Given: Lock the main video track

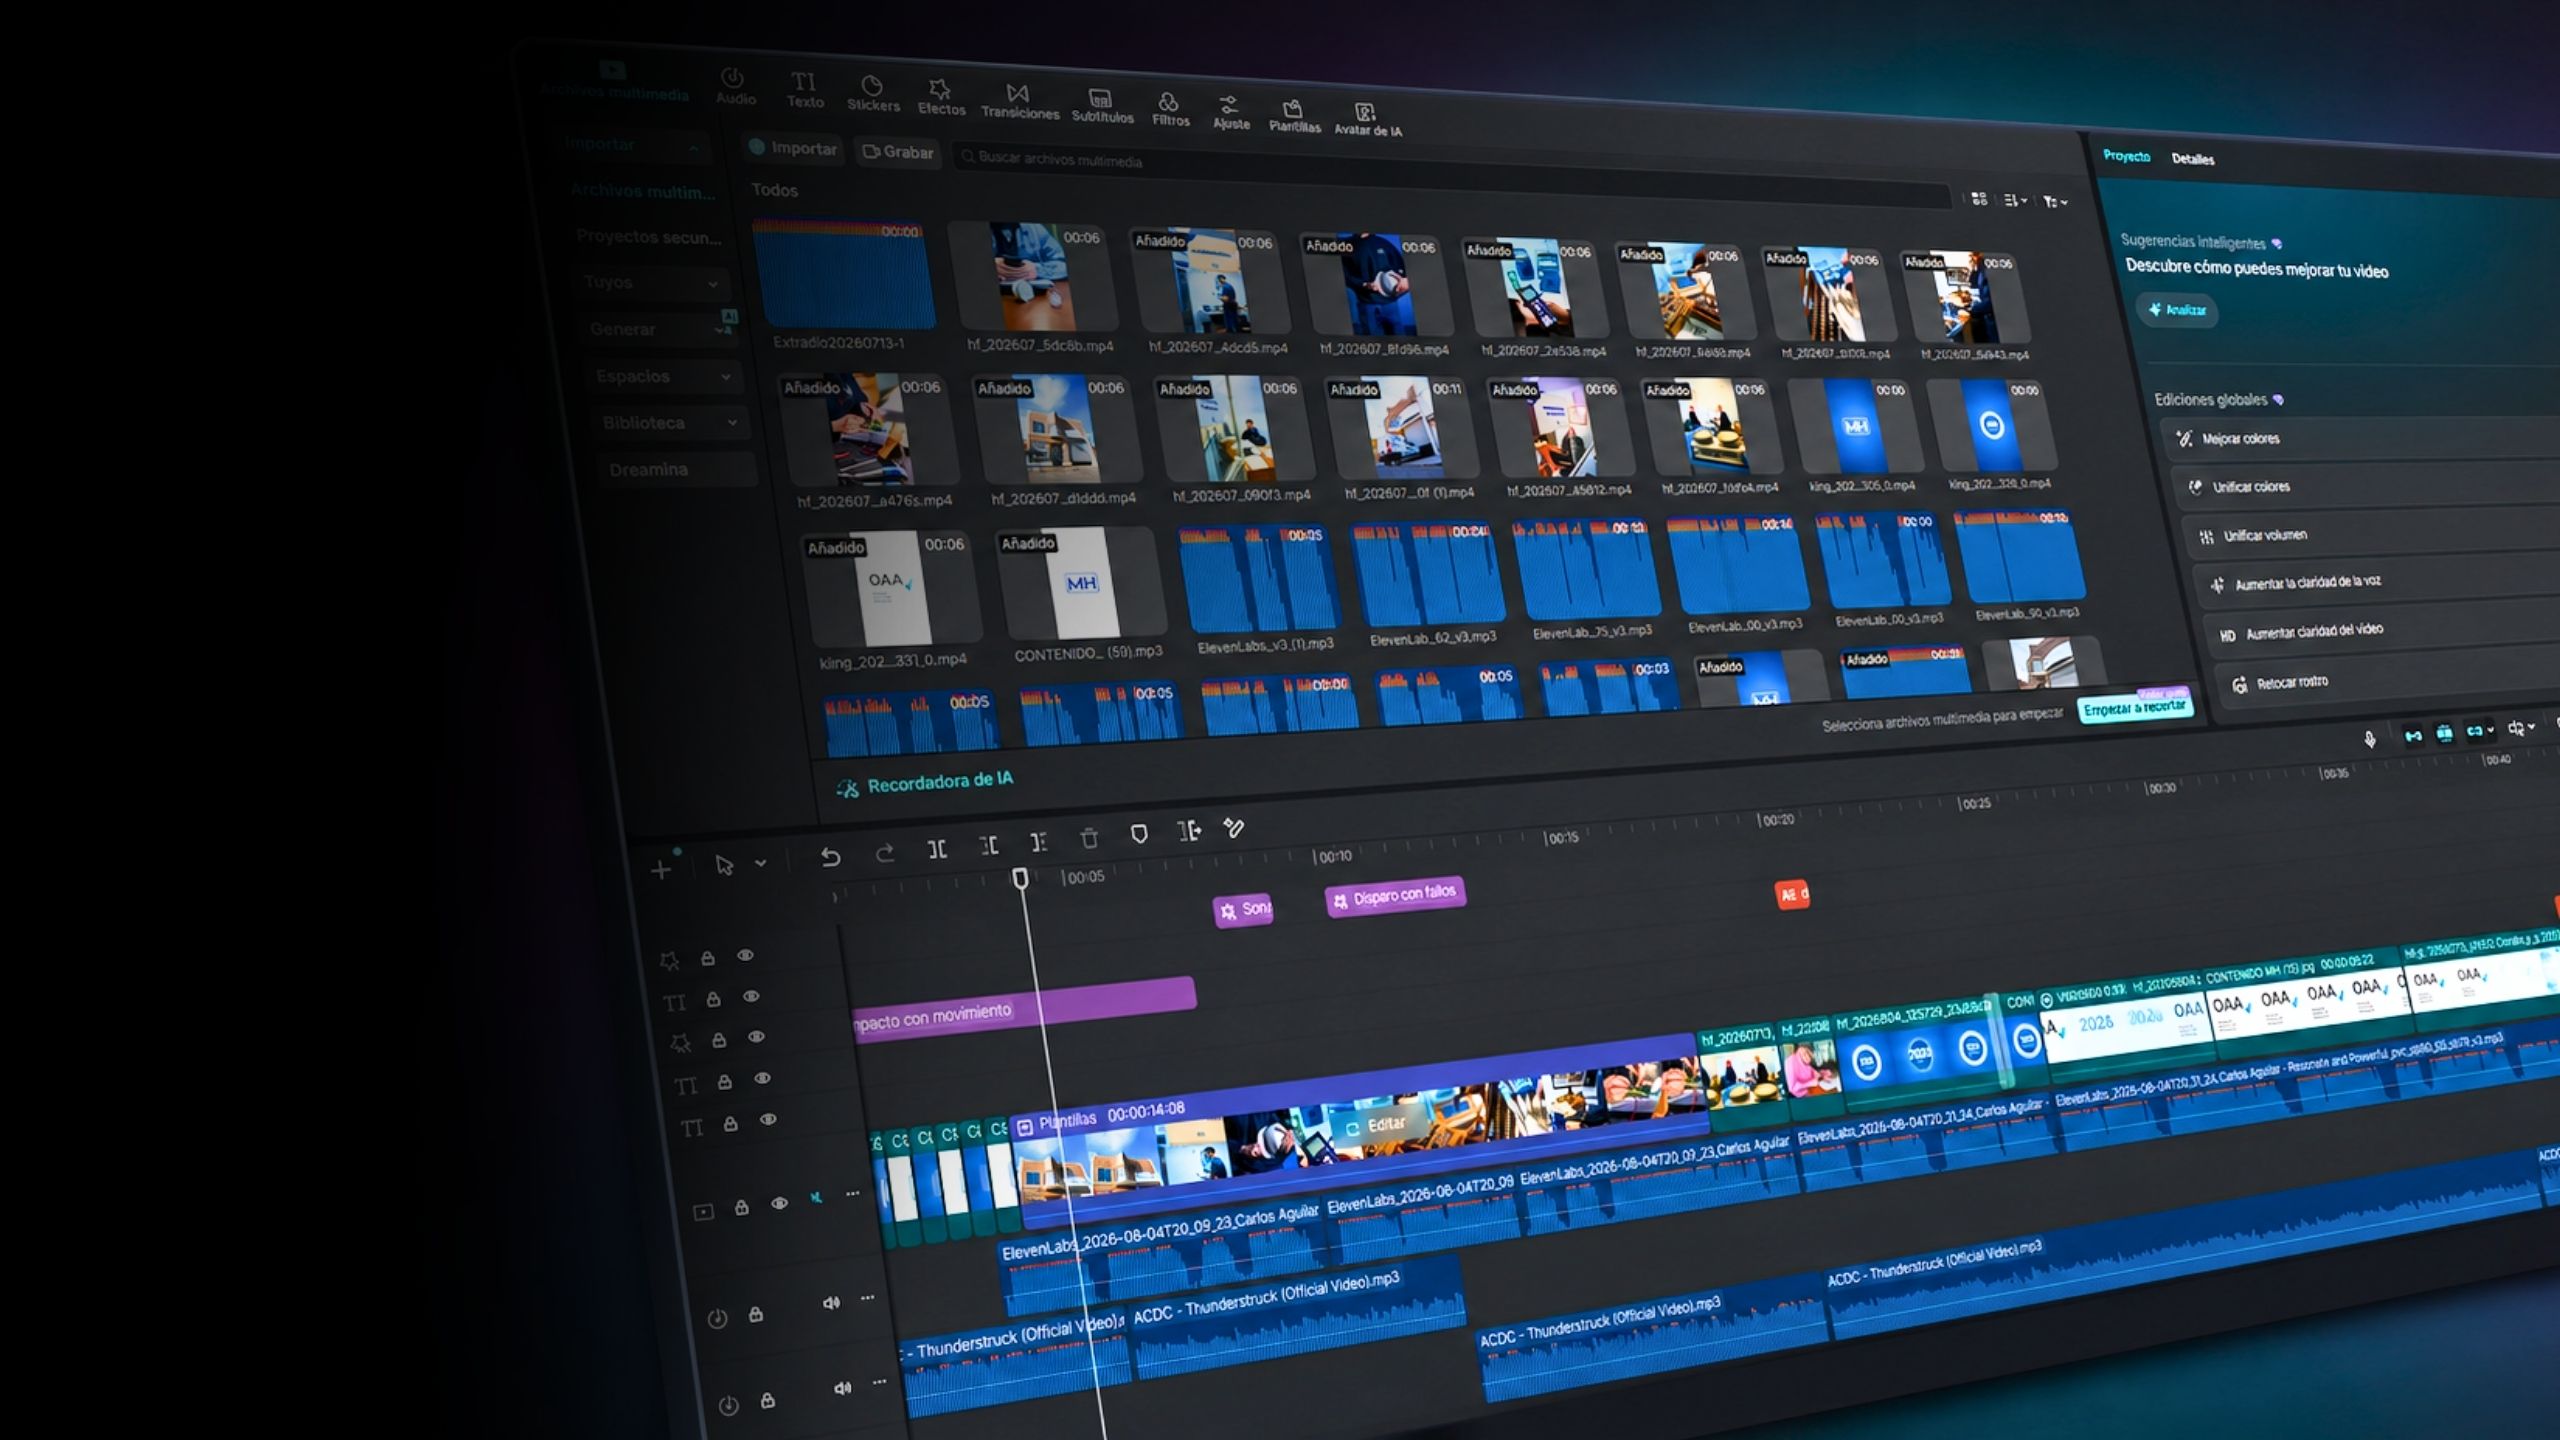Looking at the screenshot, I should pos(741,1207).
